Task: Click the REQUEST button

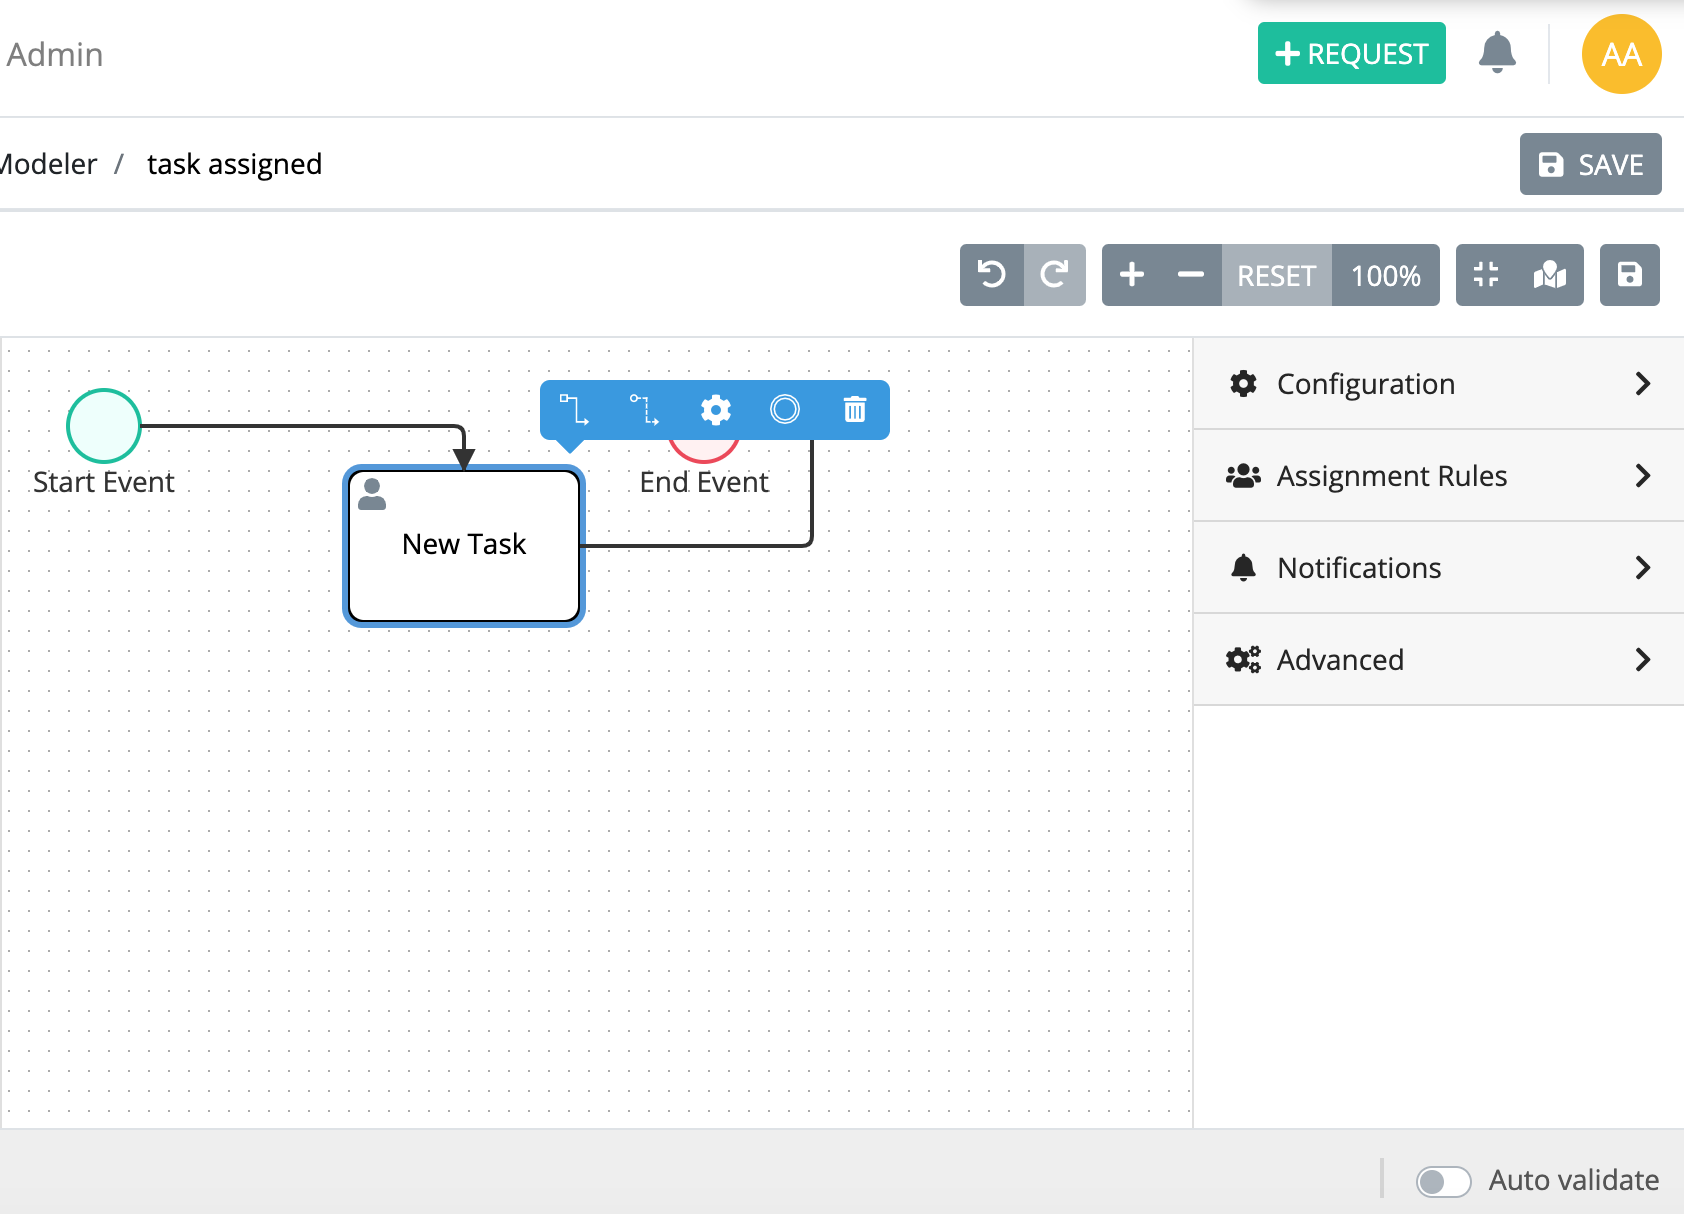Action: (1351, 53)
